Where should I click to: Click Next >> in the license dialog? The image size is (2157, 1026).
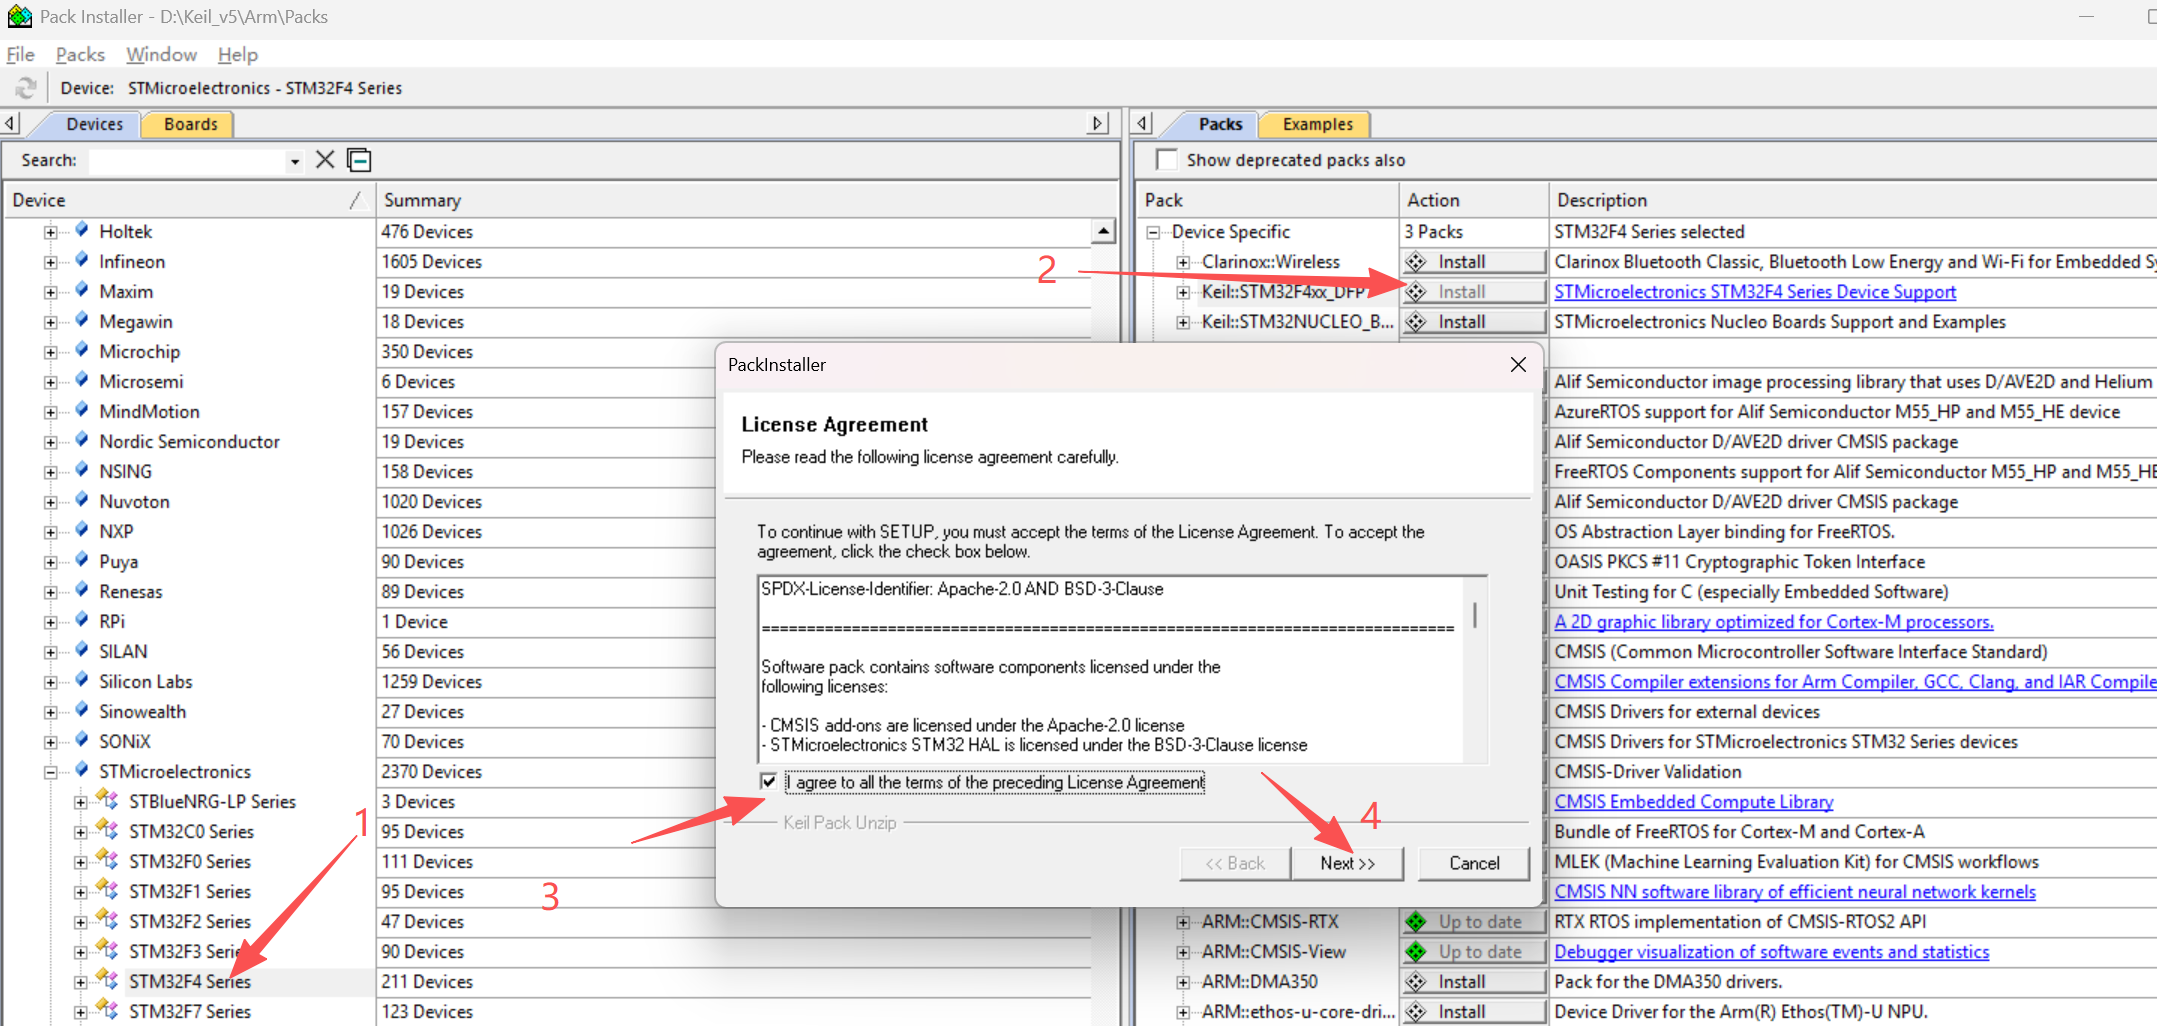(x=1347, y=863)
